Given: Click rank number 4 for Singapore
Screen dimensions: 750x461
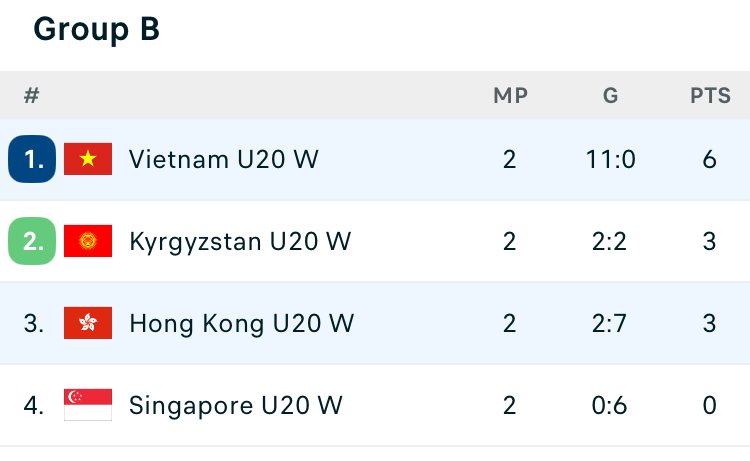Looking at the screenshot, I should pos(33,406).
